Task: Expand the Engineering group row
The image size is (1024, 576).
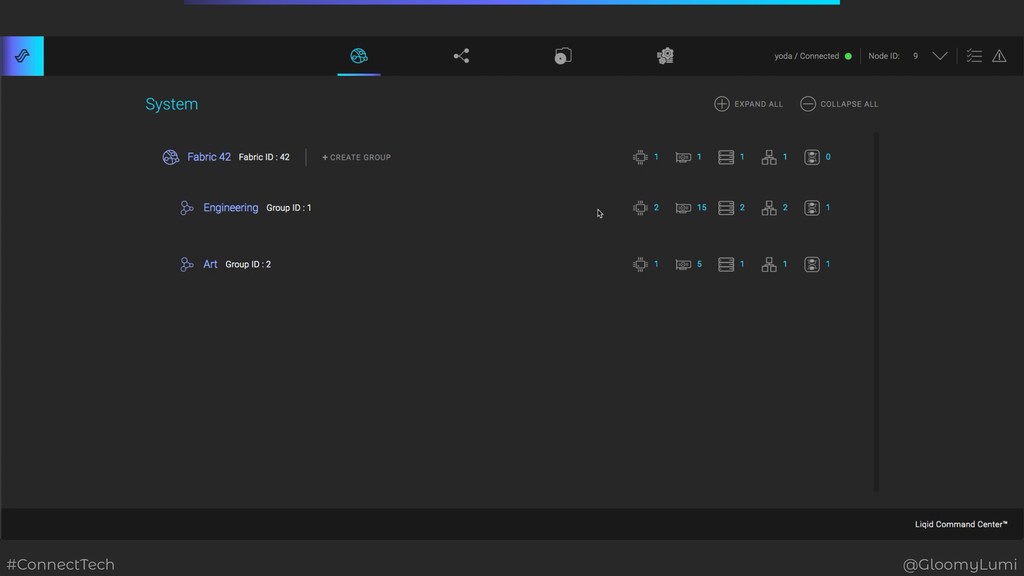Action: pos(231,208)
